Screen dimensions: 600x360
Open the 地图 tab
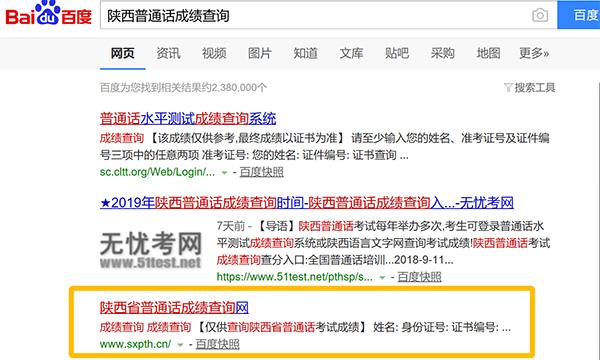tap(488, 53)
